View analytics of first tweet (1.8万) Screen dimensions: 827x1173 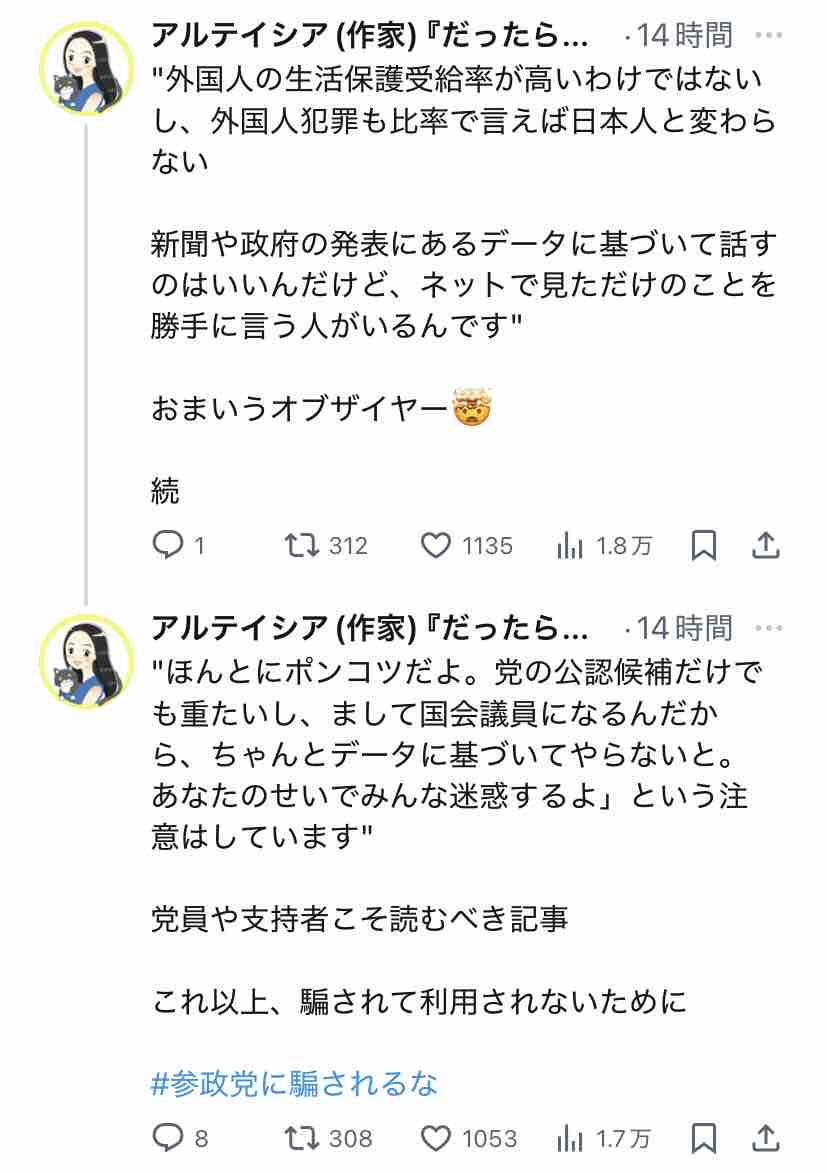click(x=569, y=545)
